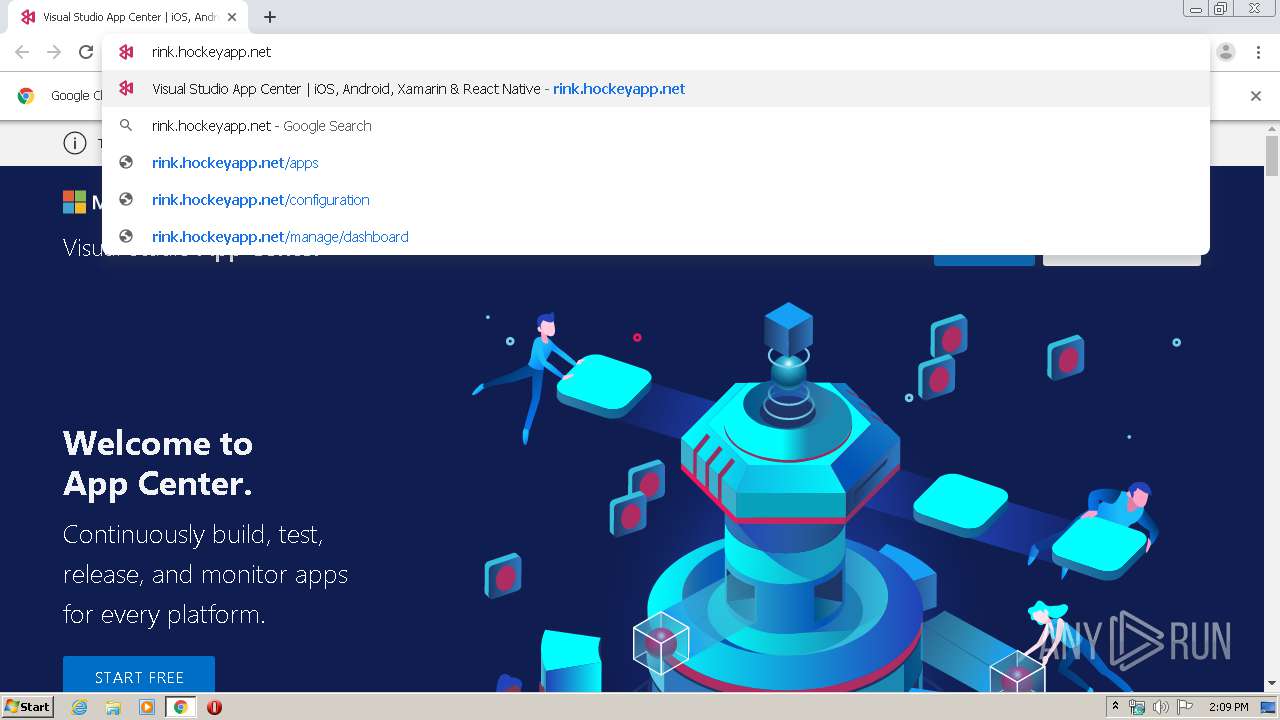
Task: Click the globe icon beside the /apps suggestion
Action: 126,163
